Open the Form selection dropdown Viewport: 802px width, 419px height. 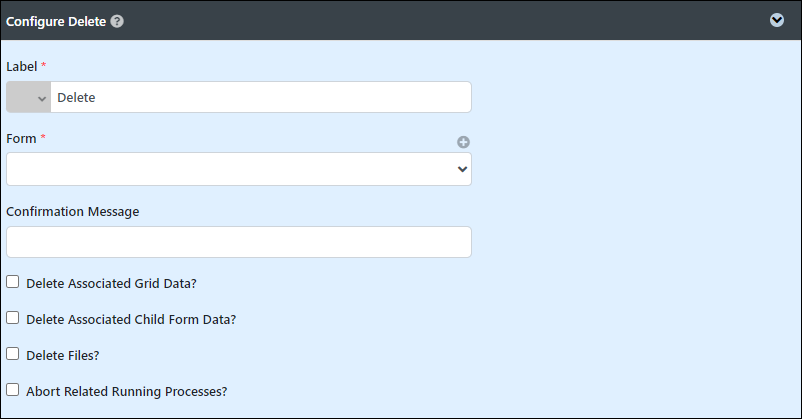point(239,169)
